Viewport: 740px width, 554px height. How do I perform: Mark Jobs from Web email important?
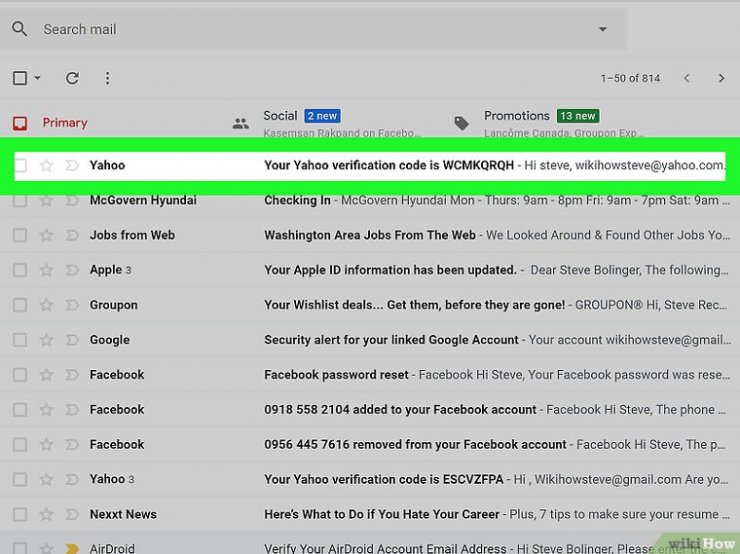point(72,235)
